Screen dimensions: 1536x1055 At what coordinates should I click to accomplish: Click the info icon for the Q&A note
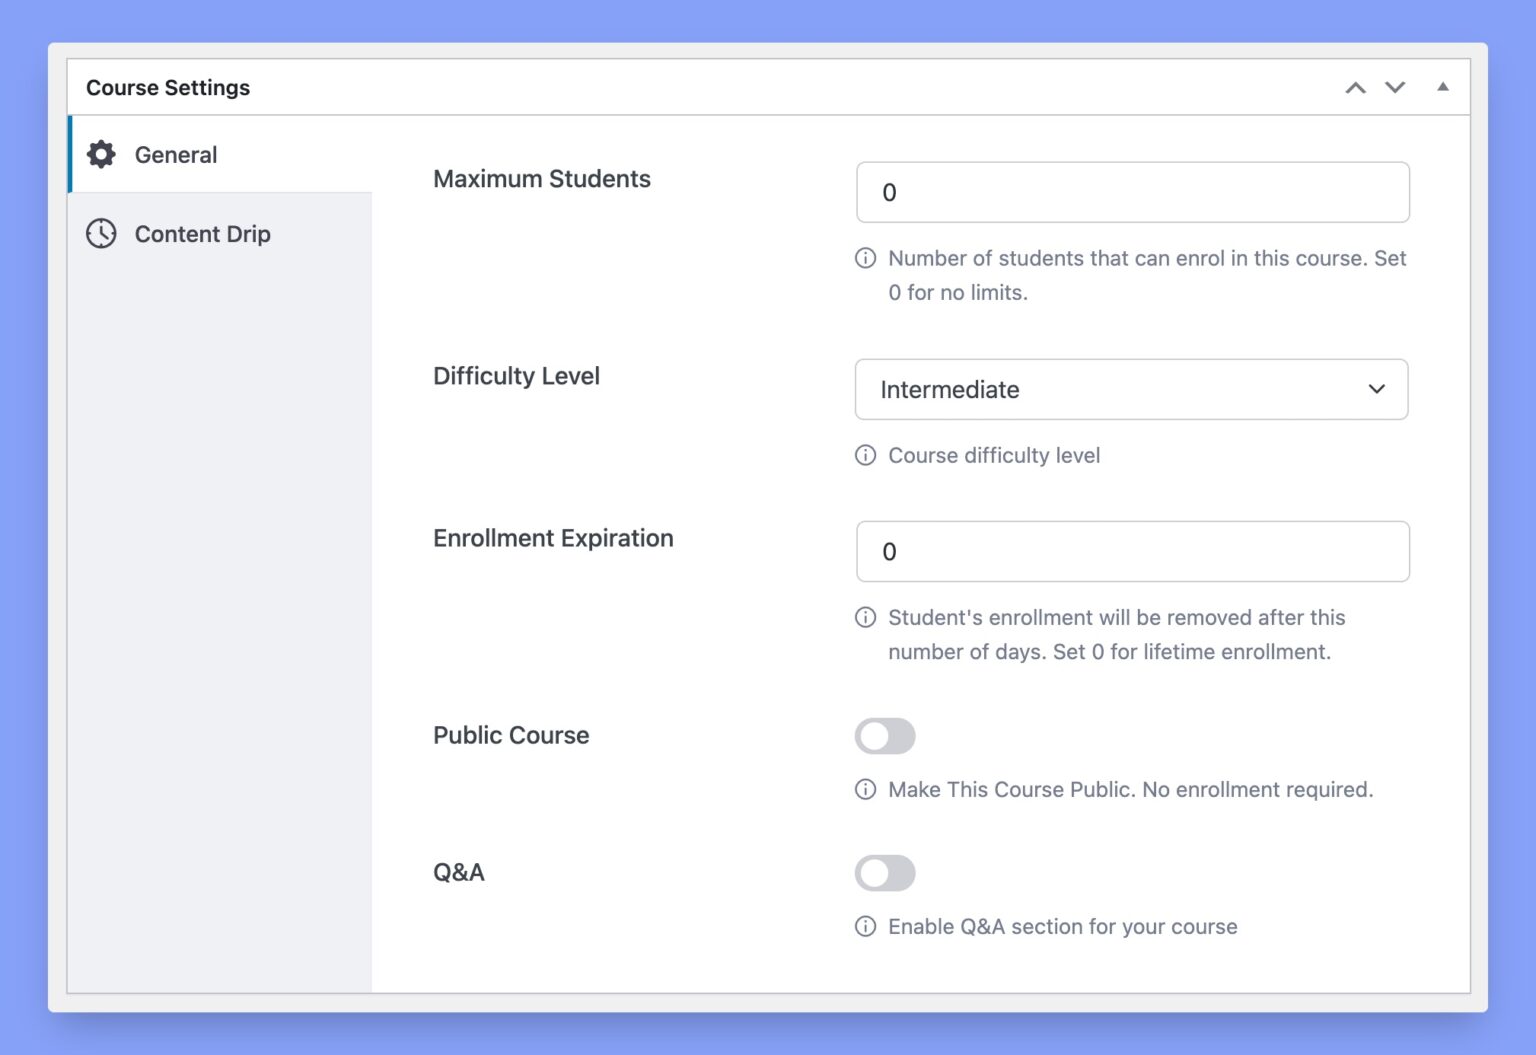pyautogui.click(x=865, y=926)
